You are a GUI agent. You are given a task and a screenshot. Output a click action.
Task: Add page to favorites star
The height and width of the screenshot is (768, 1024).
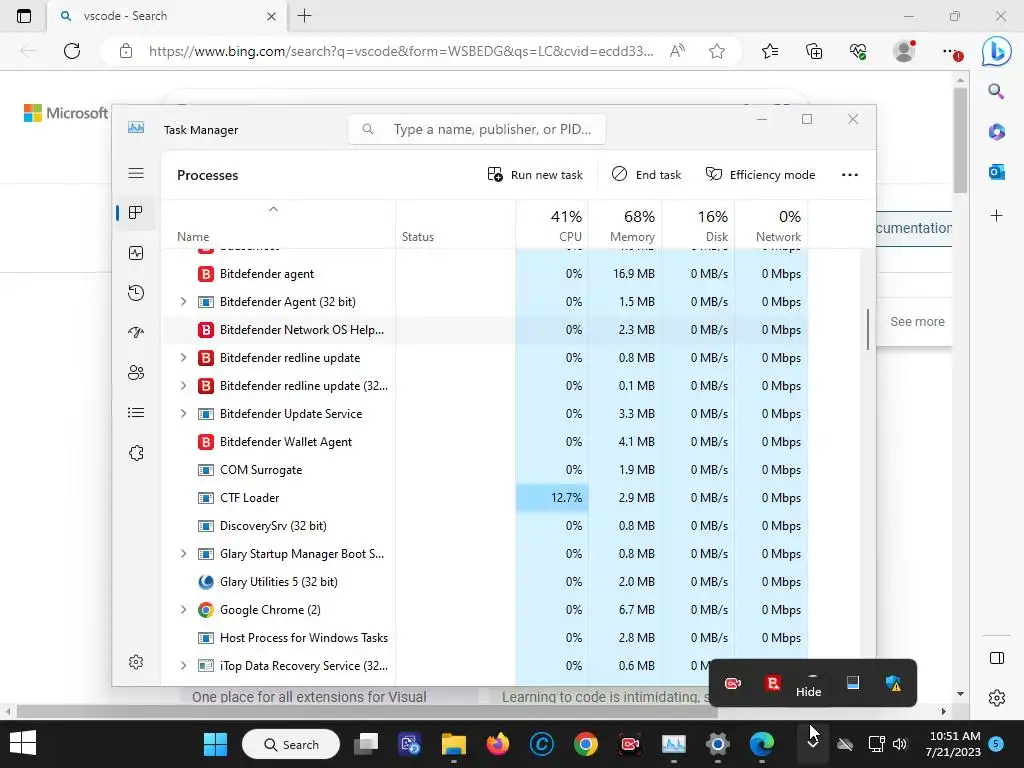click(x=717, y=51)
